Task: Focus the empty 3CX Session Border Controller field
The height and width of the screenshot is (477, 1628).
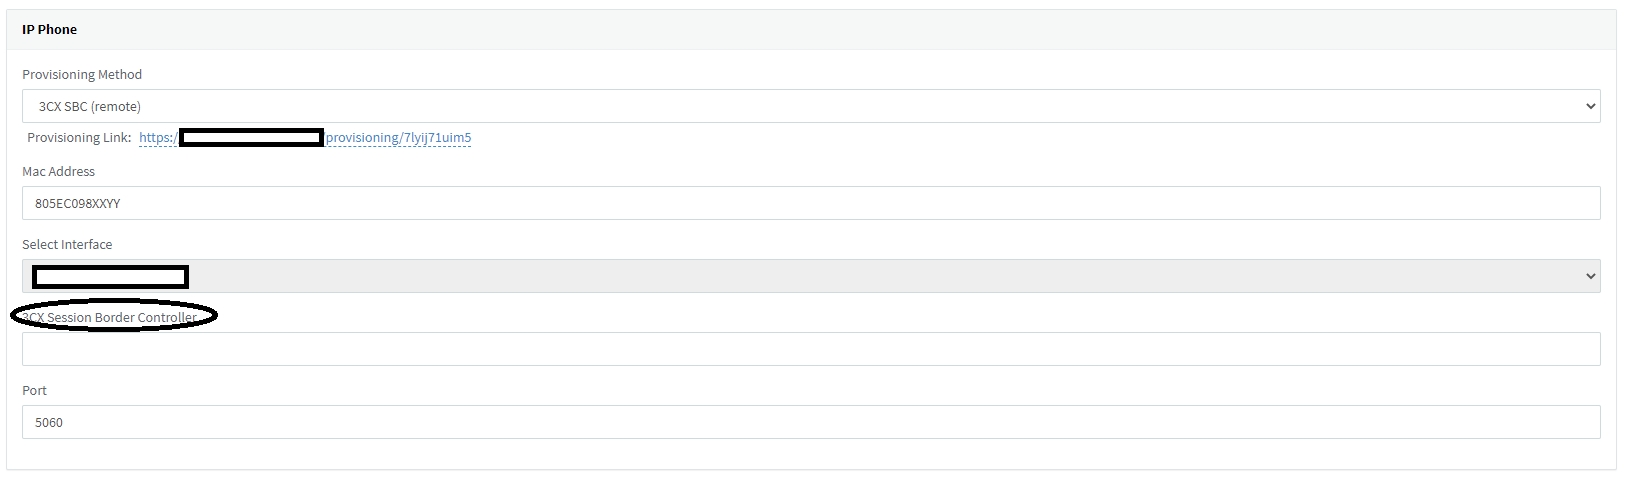Action: [810, 349]
